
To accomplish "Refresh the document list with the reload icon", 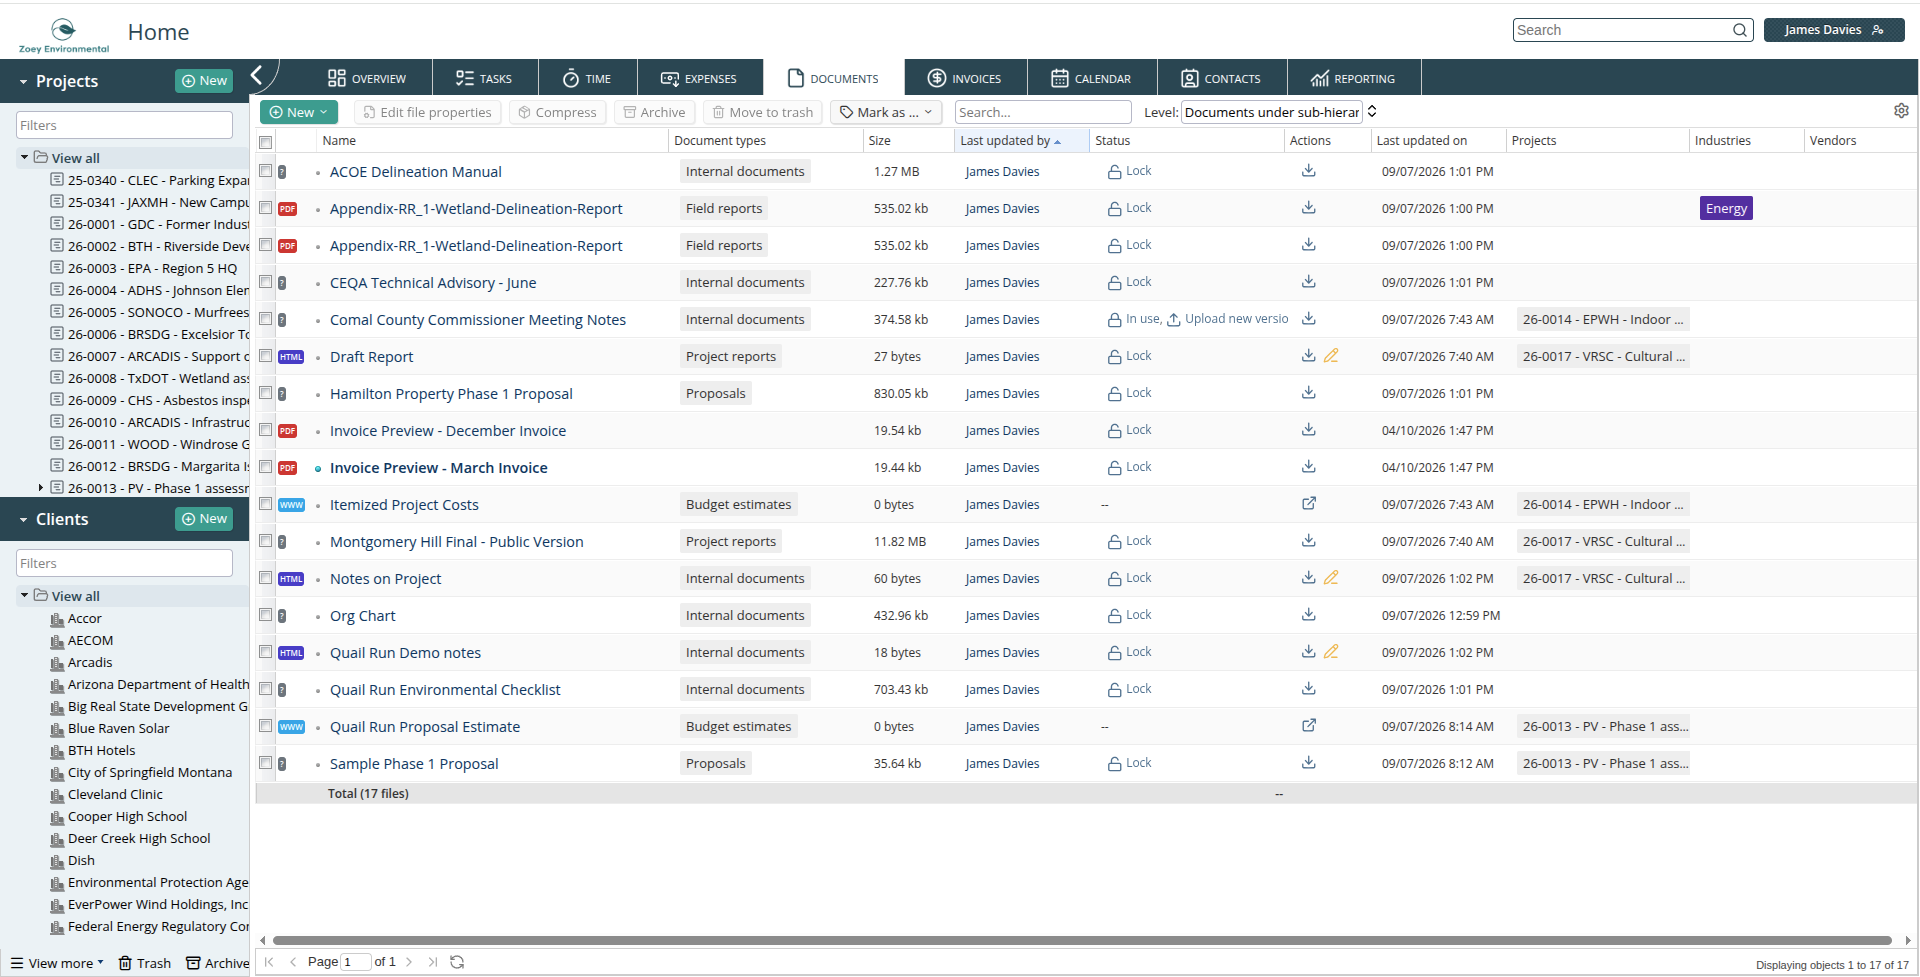I will (x=457, y=962).
